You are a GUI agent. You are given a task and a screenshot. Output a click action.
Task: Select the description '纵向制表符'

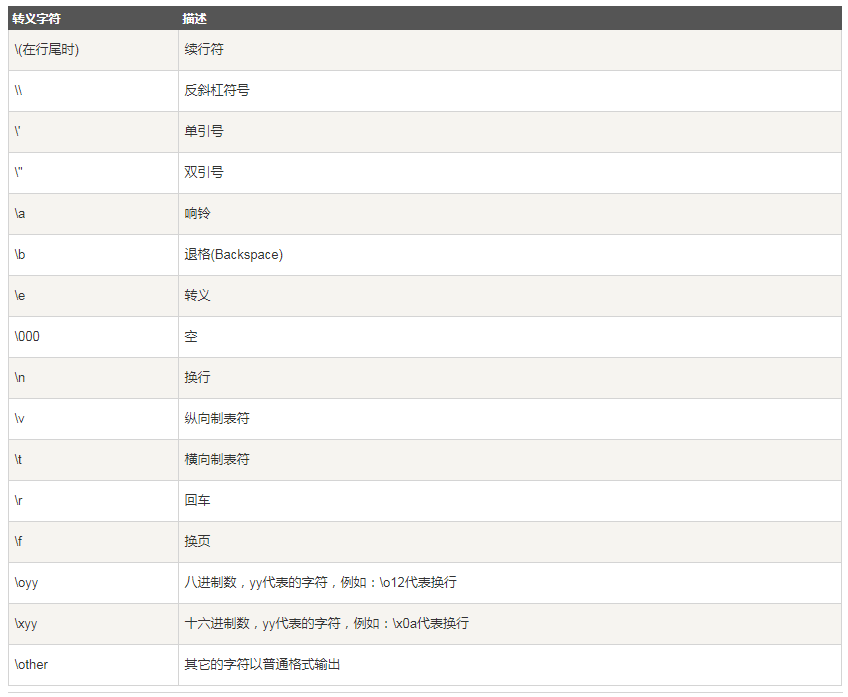click(217, 419)
